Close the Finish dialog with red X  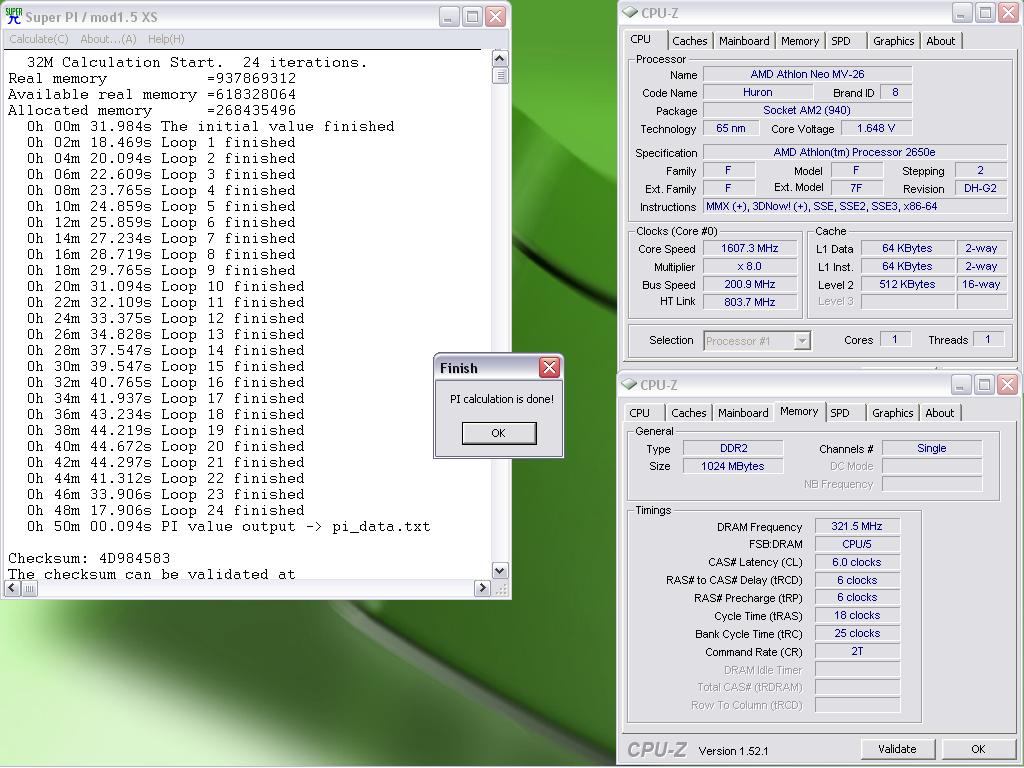pyautogui.click(x=549, y=368)
